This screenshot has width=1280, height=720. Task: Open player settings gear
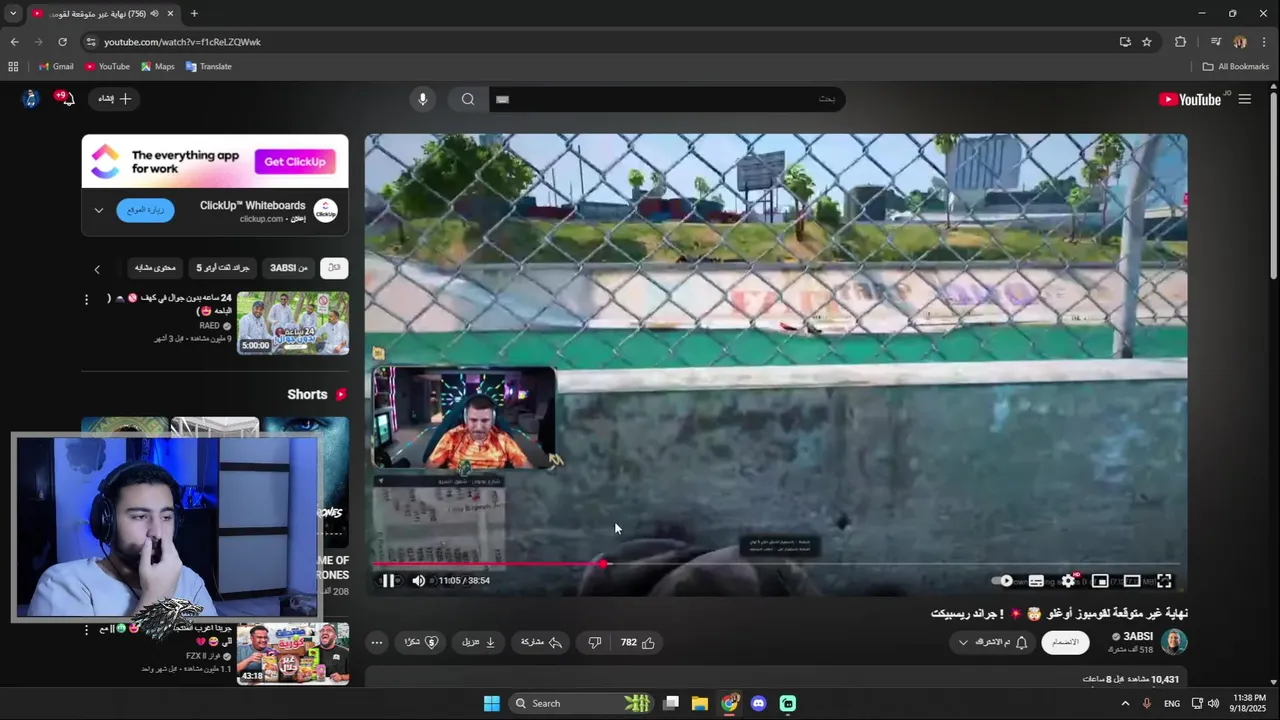point(1068,580)
